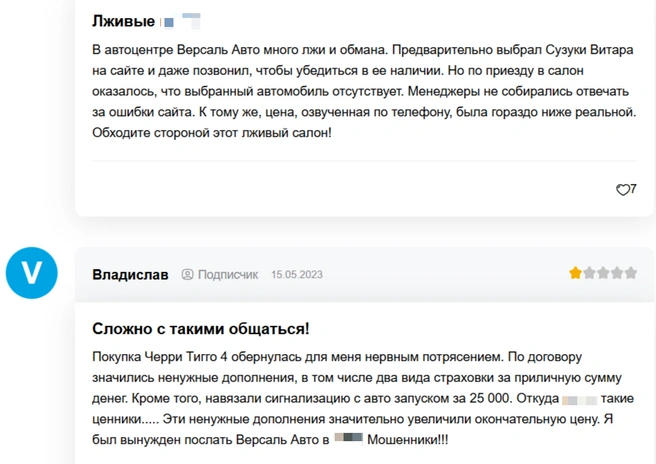Click text line starting В автоцентре Версаль Авто
The image size is (656, 464).
(363, 50)
